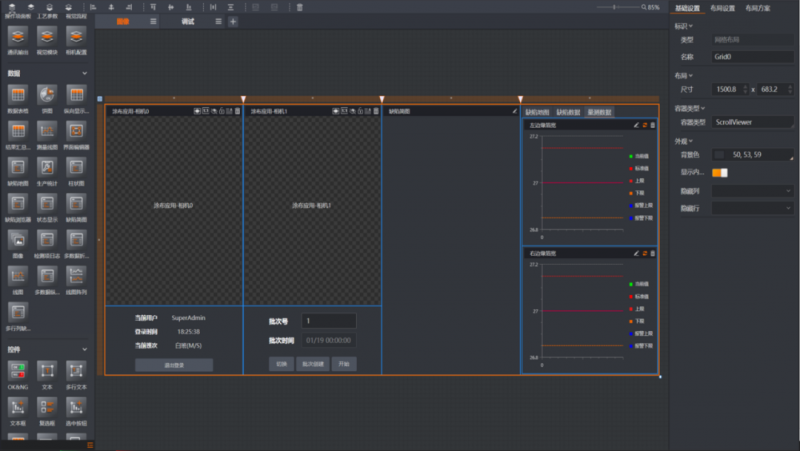Screen dimensions: 800x451
Task: Click the add new page plus button
Action: (232, 21)
